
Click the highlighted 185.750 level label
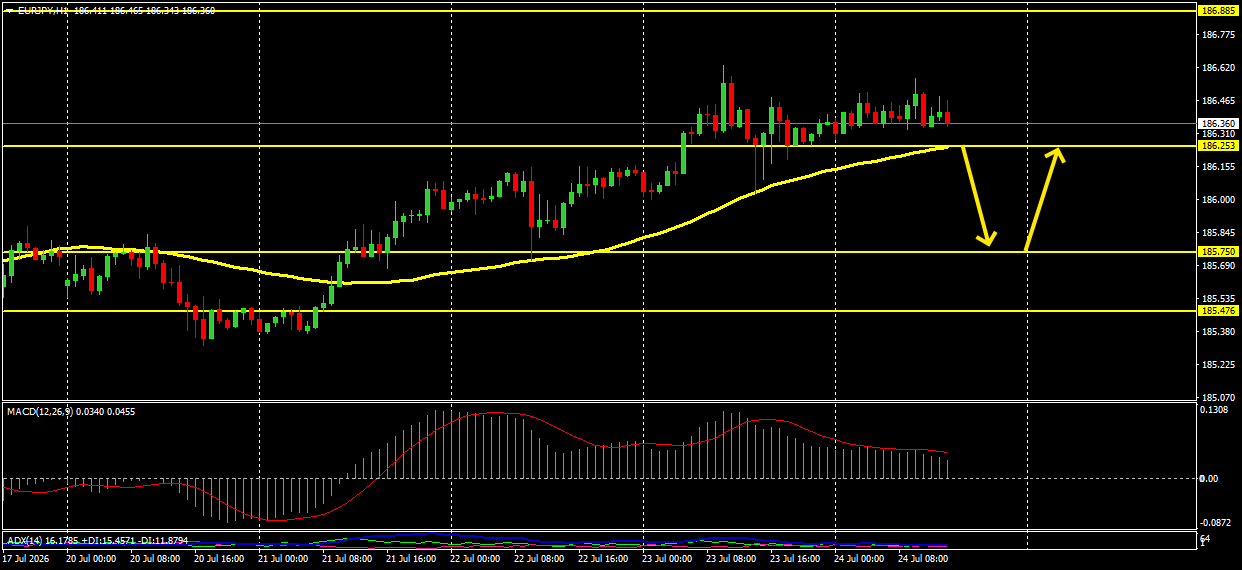pos(1218,251)
